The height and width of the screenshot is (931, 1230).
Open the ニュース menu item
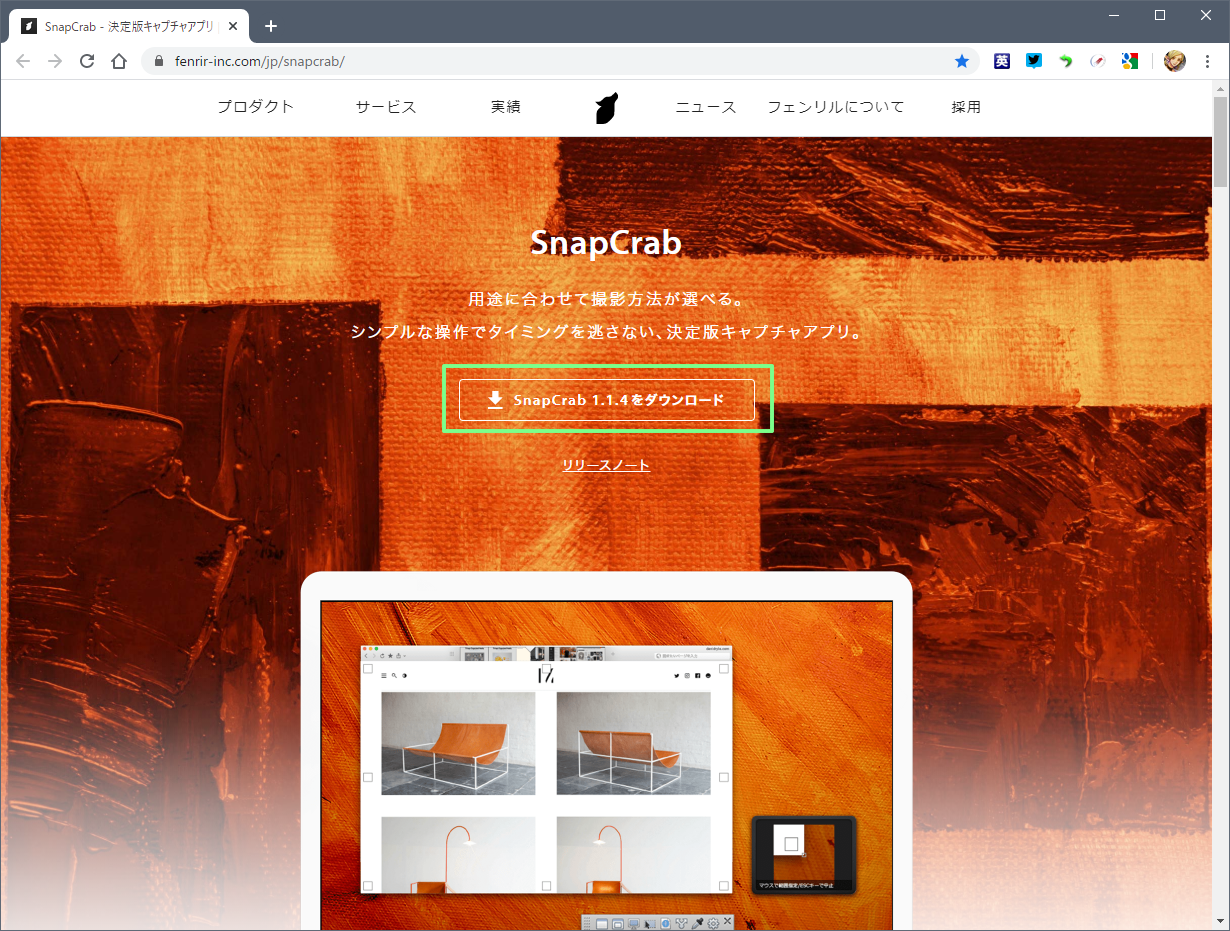706,107
